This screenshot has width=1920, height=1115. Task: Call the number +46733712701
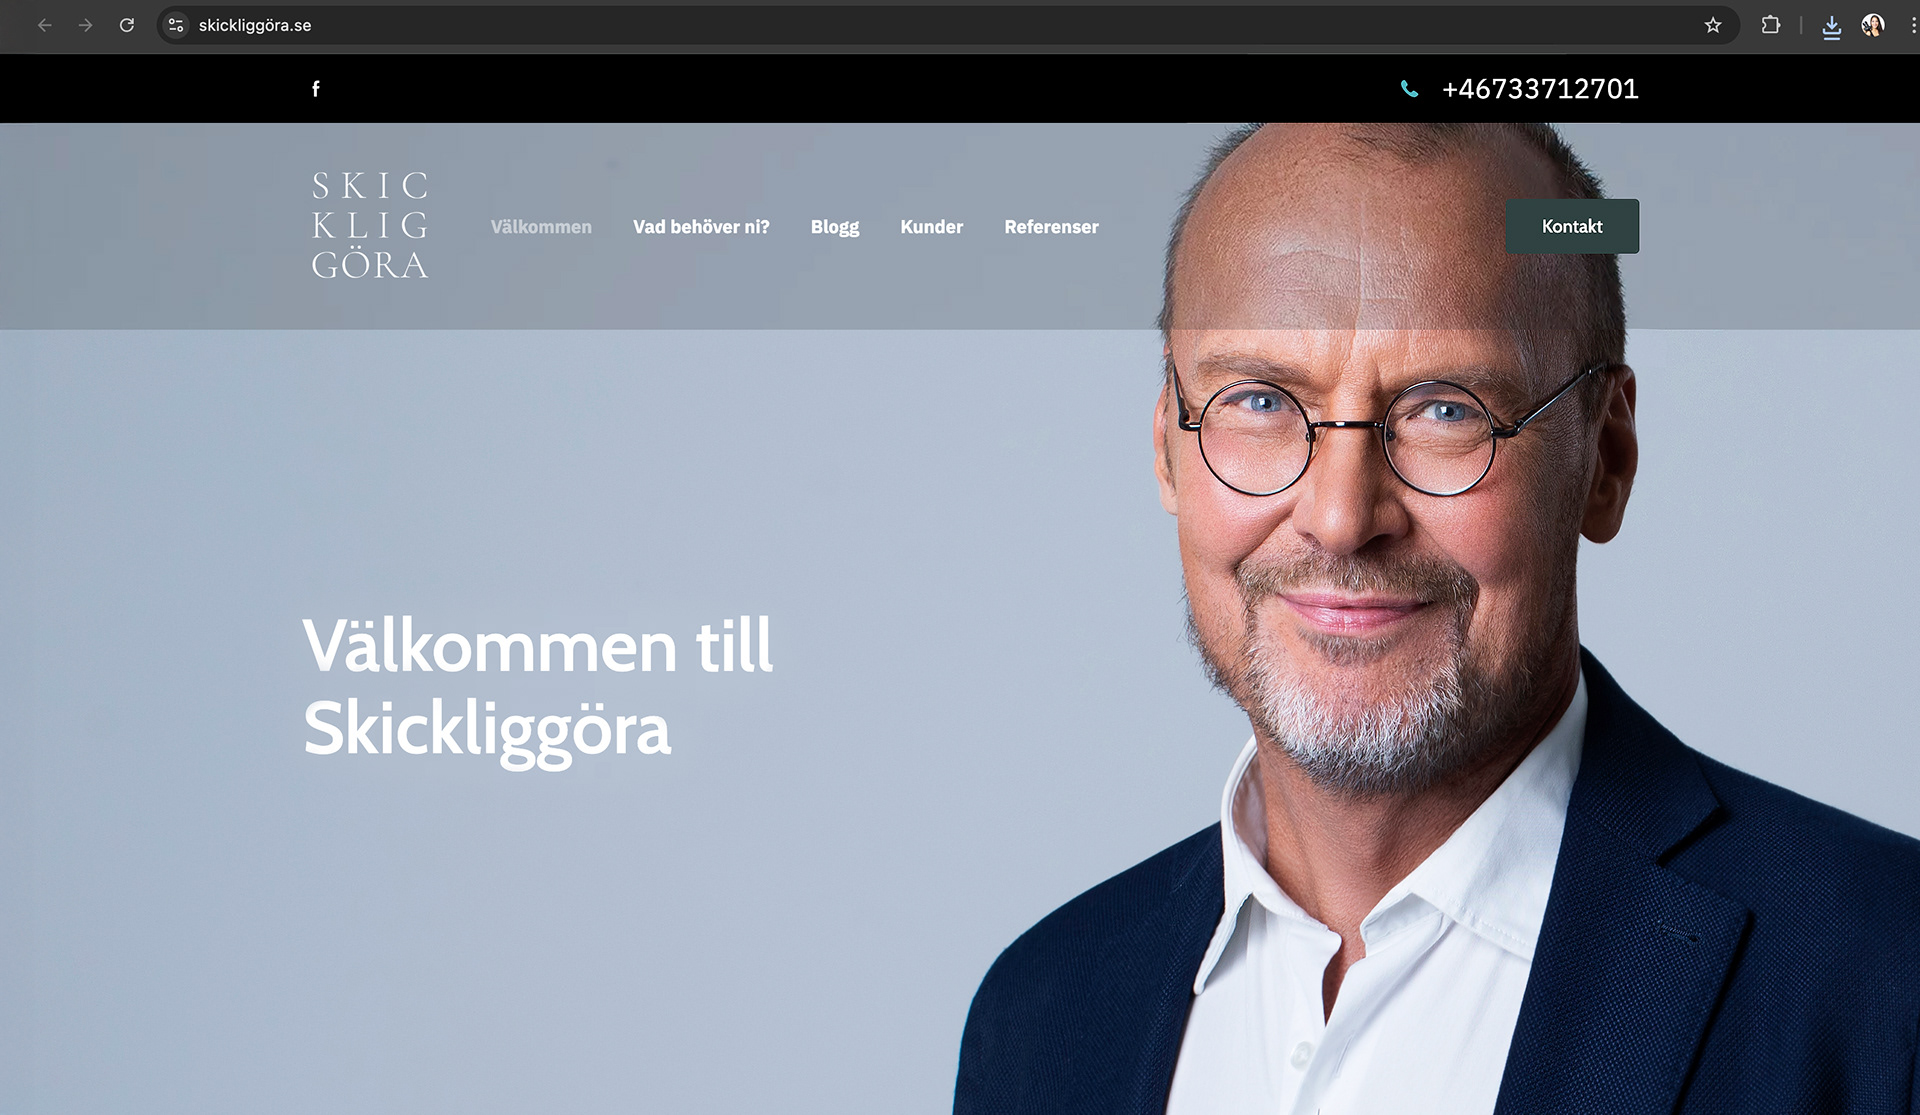[x=1540, y=89]
